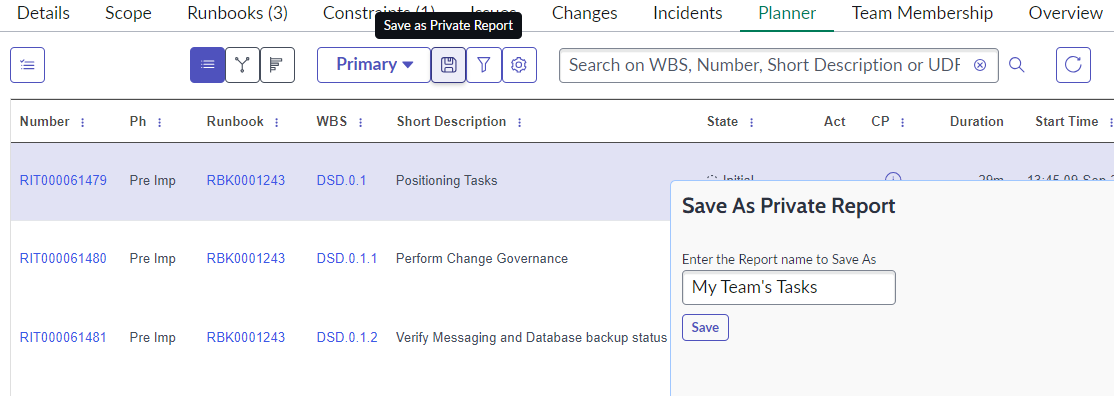Image resolution: width=1114 pixels, height=396 pixels.
Task: Switch to list view icon
Action: tap(207, 65)
